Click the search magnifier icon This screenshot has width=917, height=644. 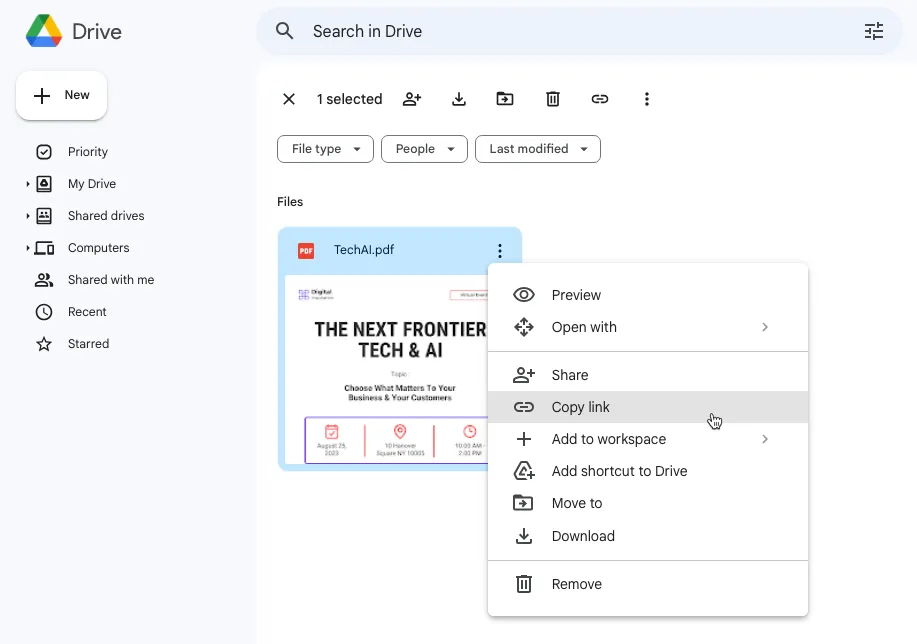[x=284, y=31]
